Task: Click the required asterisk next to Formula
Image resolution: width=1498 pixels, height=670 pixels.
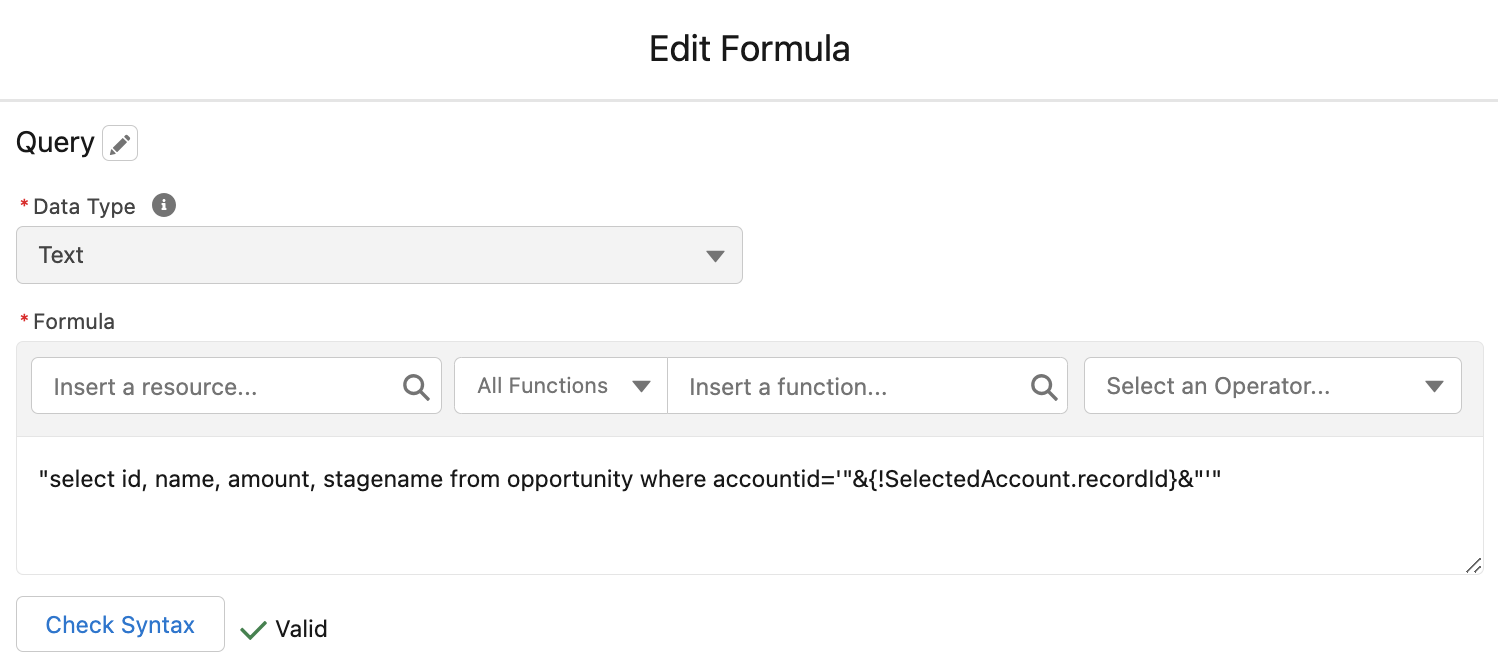Action: [x=24, y=321]
